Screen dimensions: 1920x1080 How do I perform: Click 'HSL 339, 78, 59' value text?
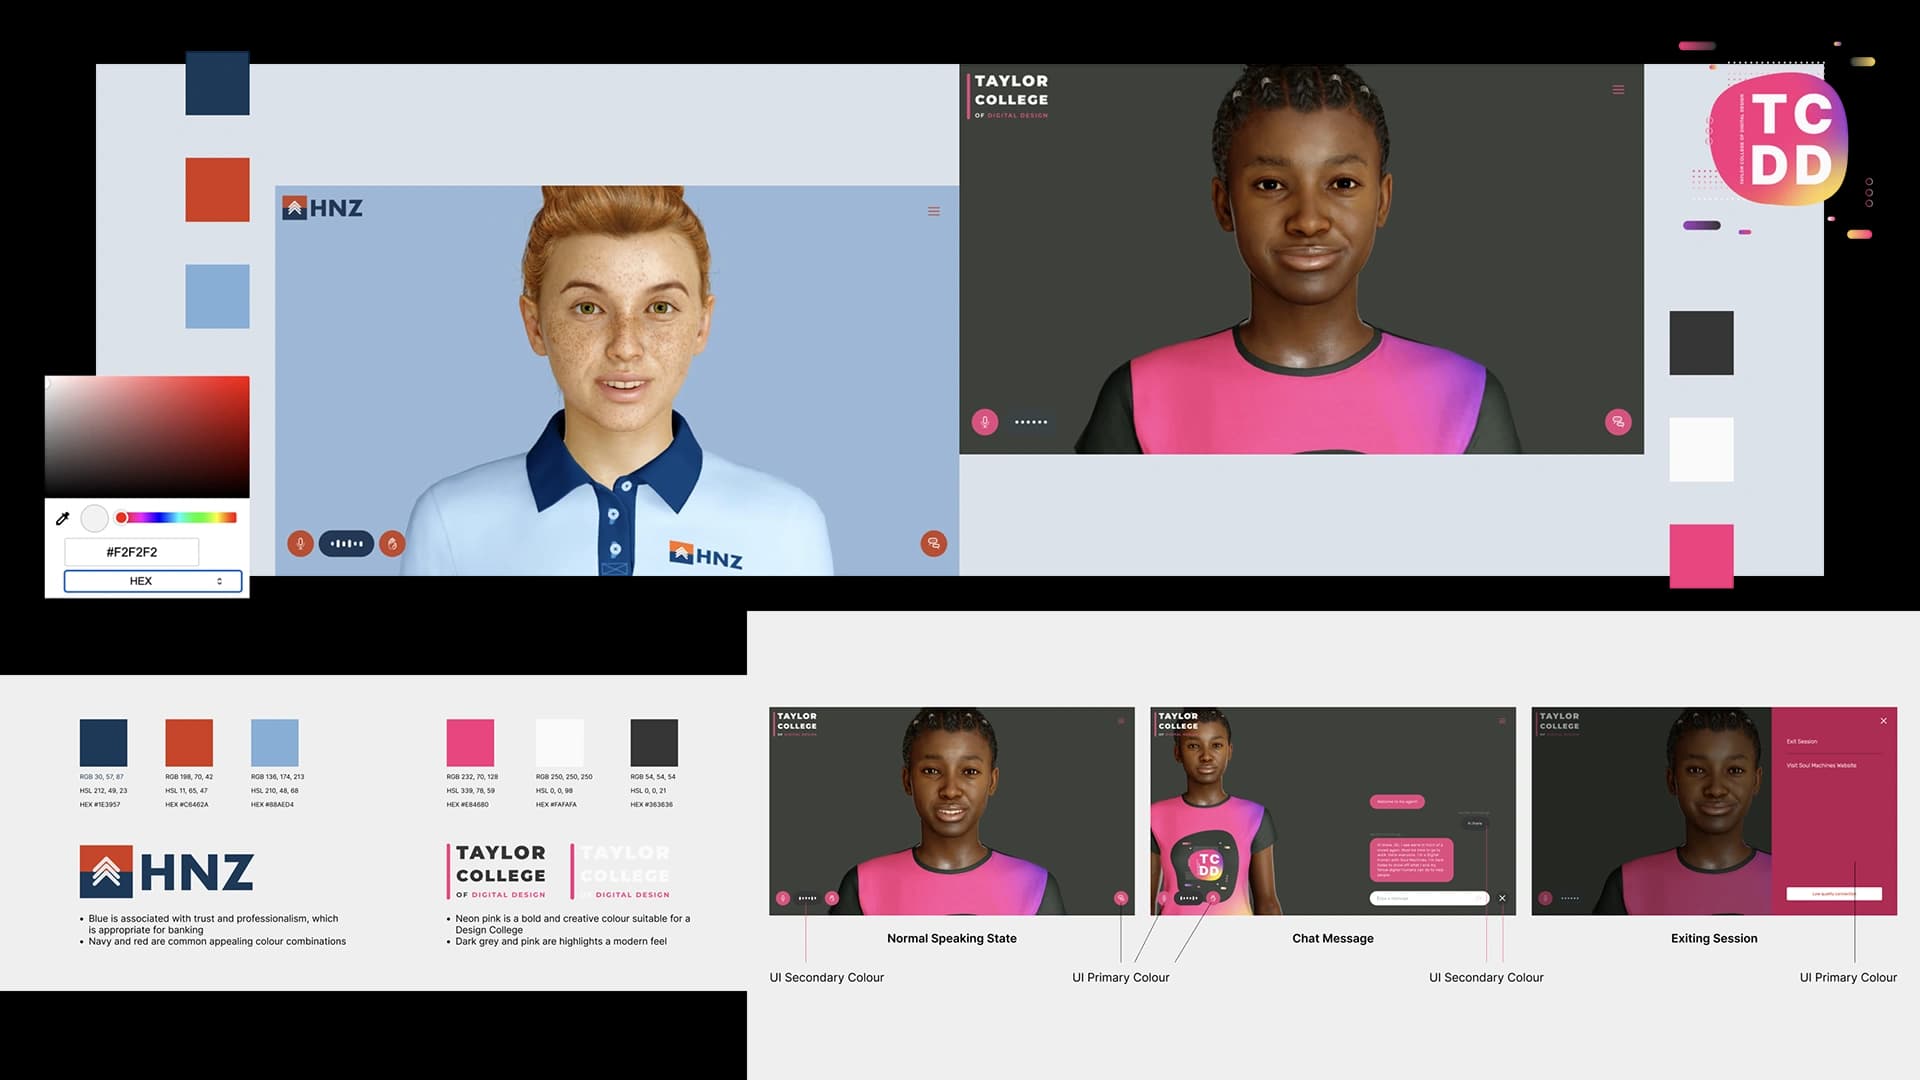(x=470, y=791)
